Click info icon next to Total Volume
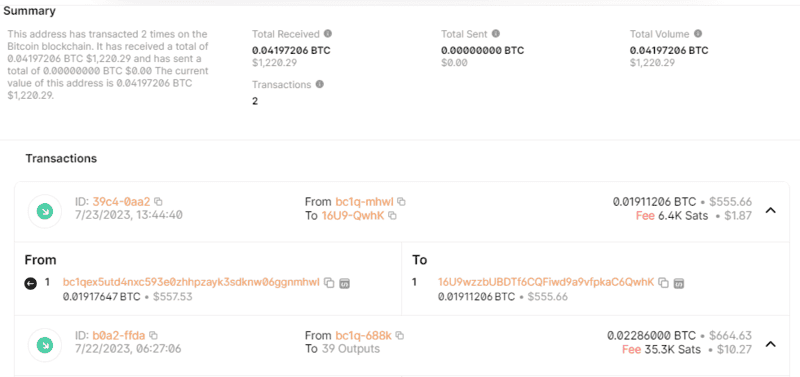 [x=698, y=34]
